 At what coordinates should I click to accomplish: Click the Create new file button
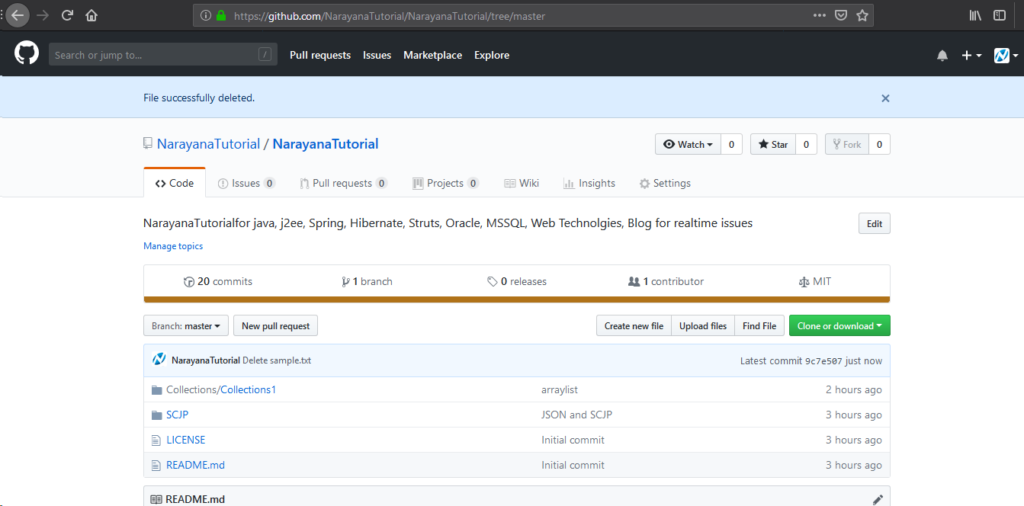pyautogui.click(x=633, y=326)
